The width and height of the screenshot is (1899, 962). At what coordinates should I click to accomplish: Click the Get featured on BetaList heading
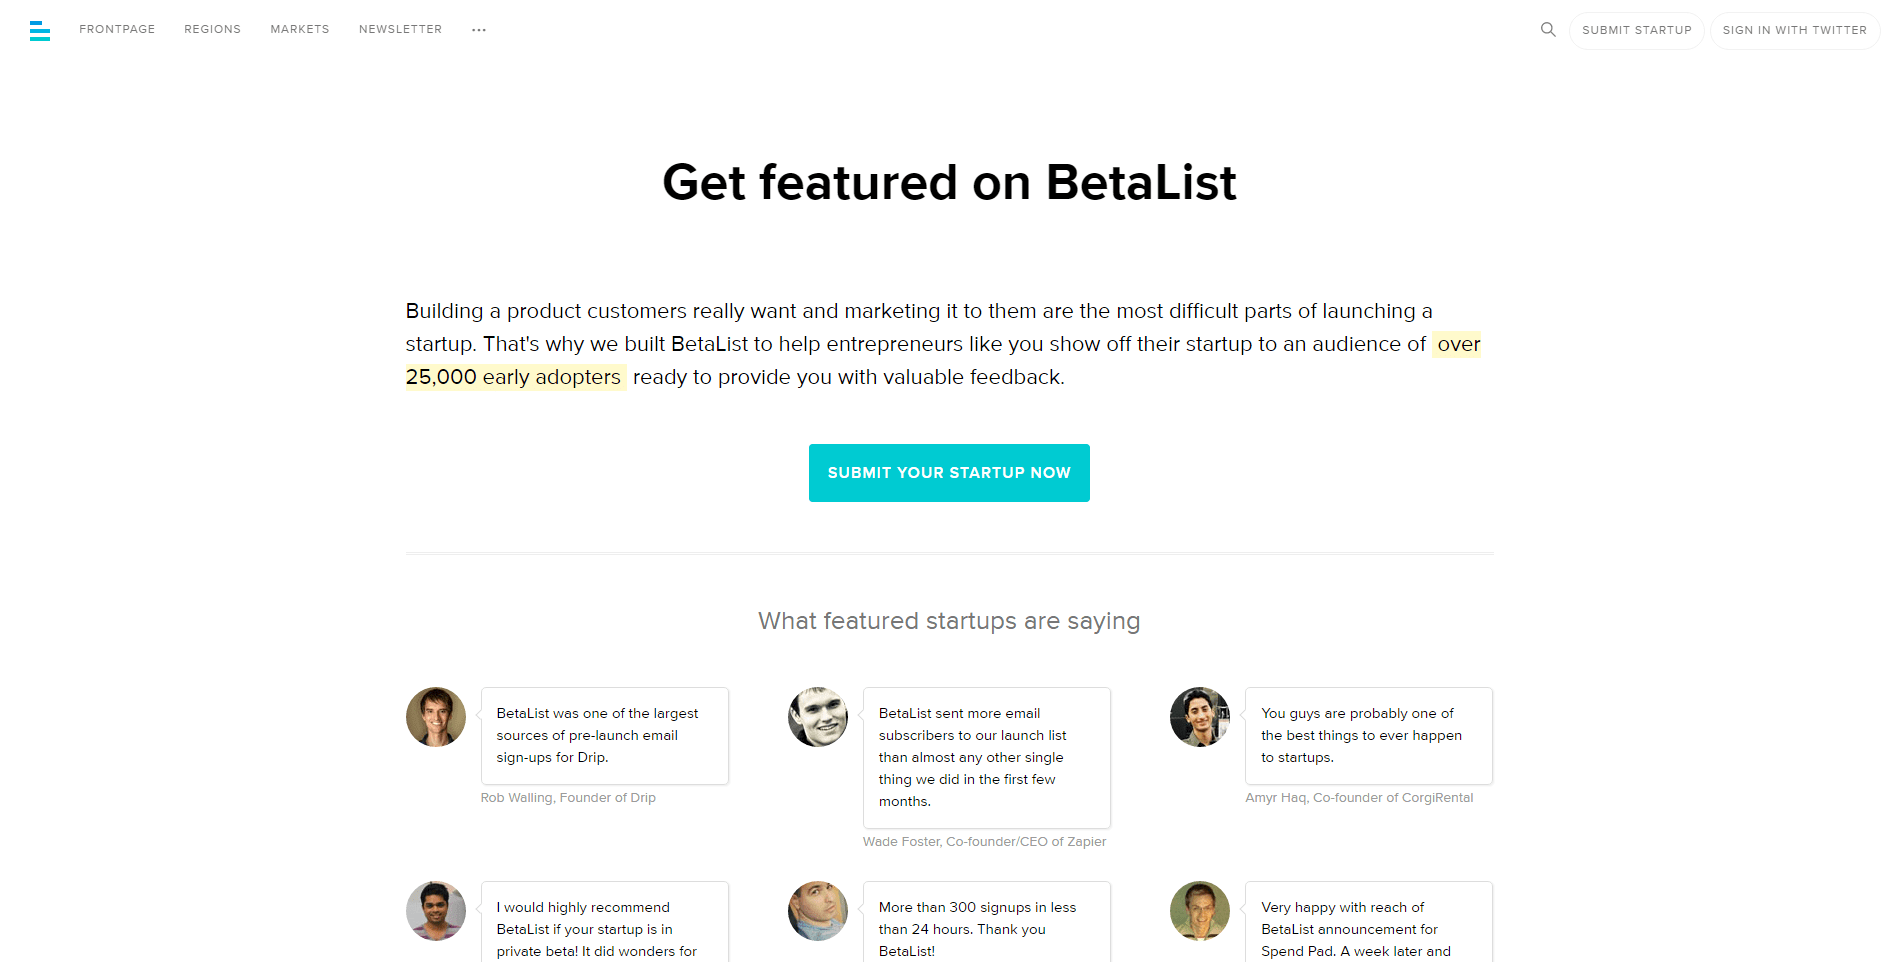click(949, 183)
